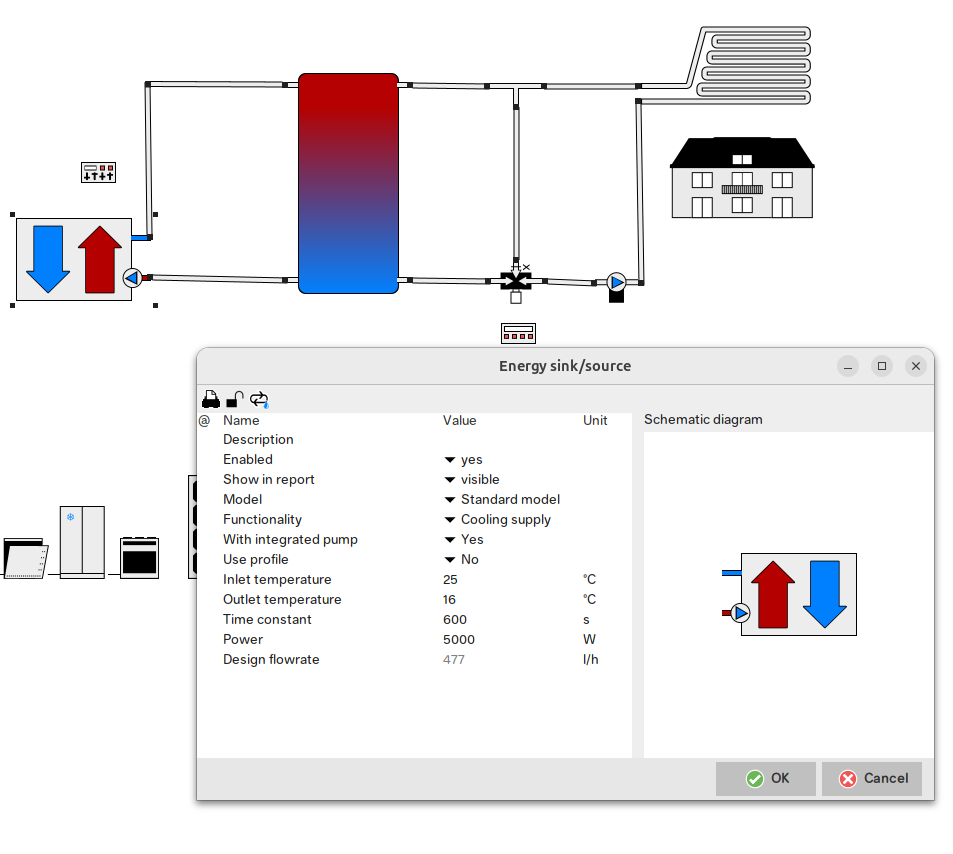Click the swap arrows icon with water drop
953x854 pixels.
pyautogui.click(x=259, y=399)
